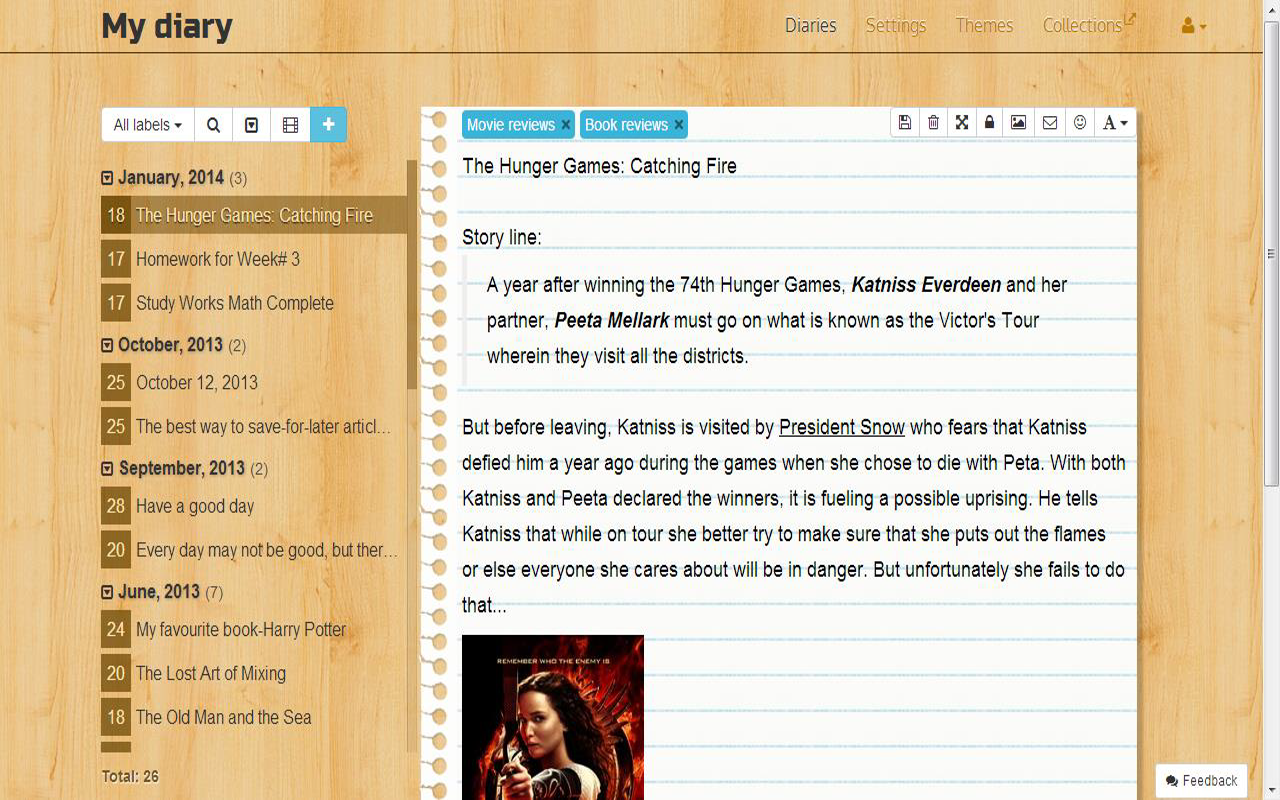This screenshot has width=1280, height=800.
Task: Open the calendar filter icon
Action: click(x=251, y=124)
